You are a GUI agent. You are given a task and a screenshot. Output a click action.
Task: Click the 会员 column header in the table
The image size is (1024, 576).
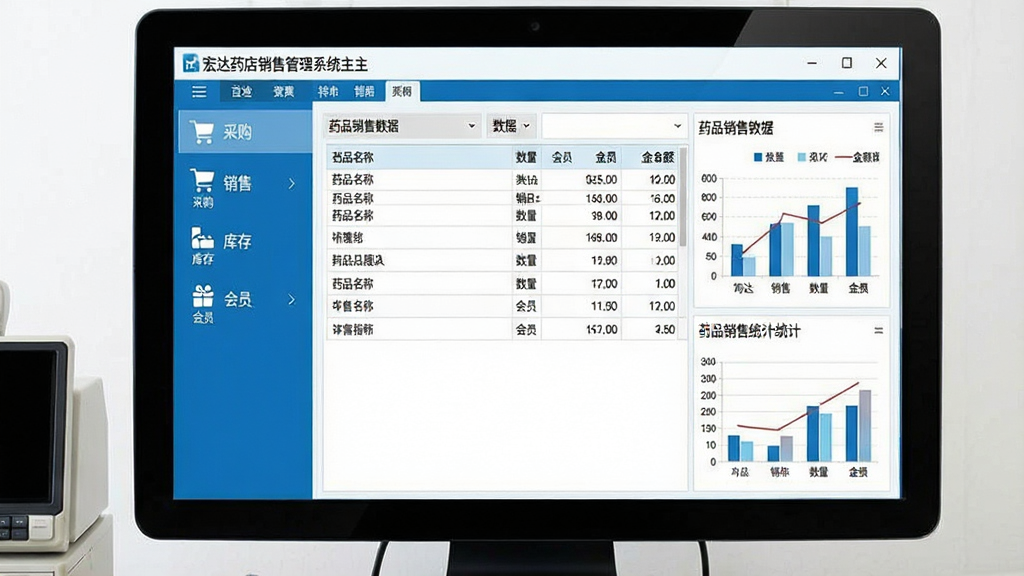coord(562,157)
